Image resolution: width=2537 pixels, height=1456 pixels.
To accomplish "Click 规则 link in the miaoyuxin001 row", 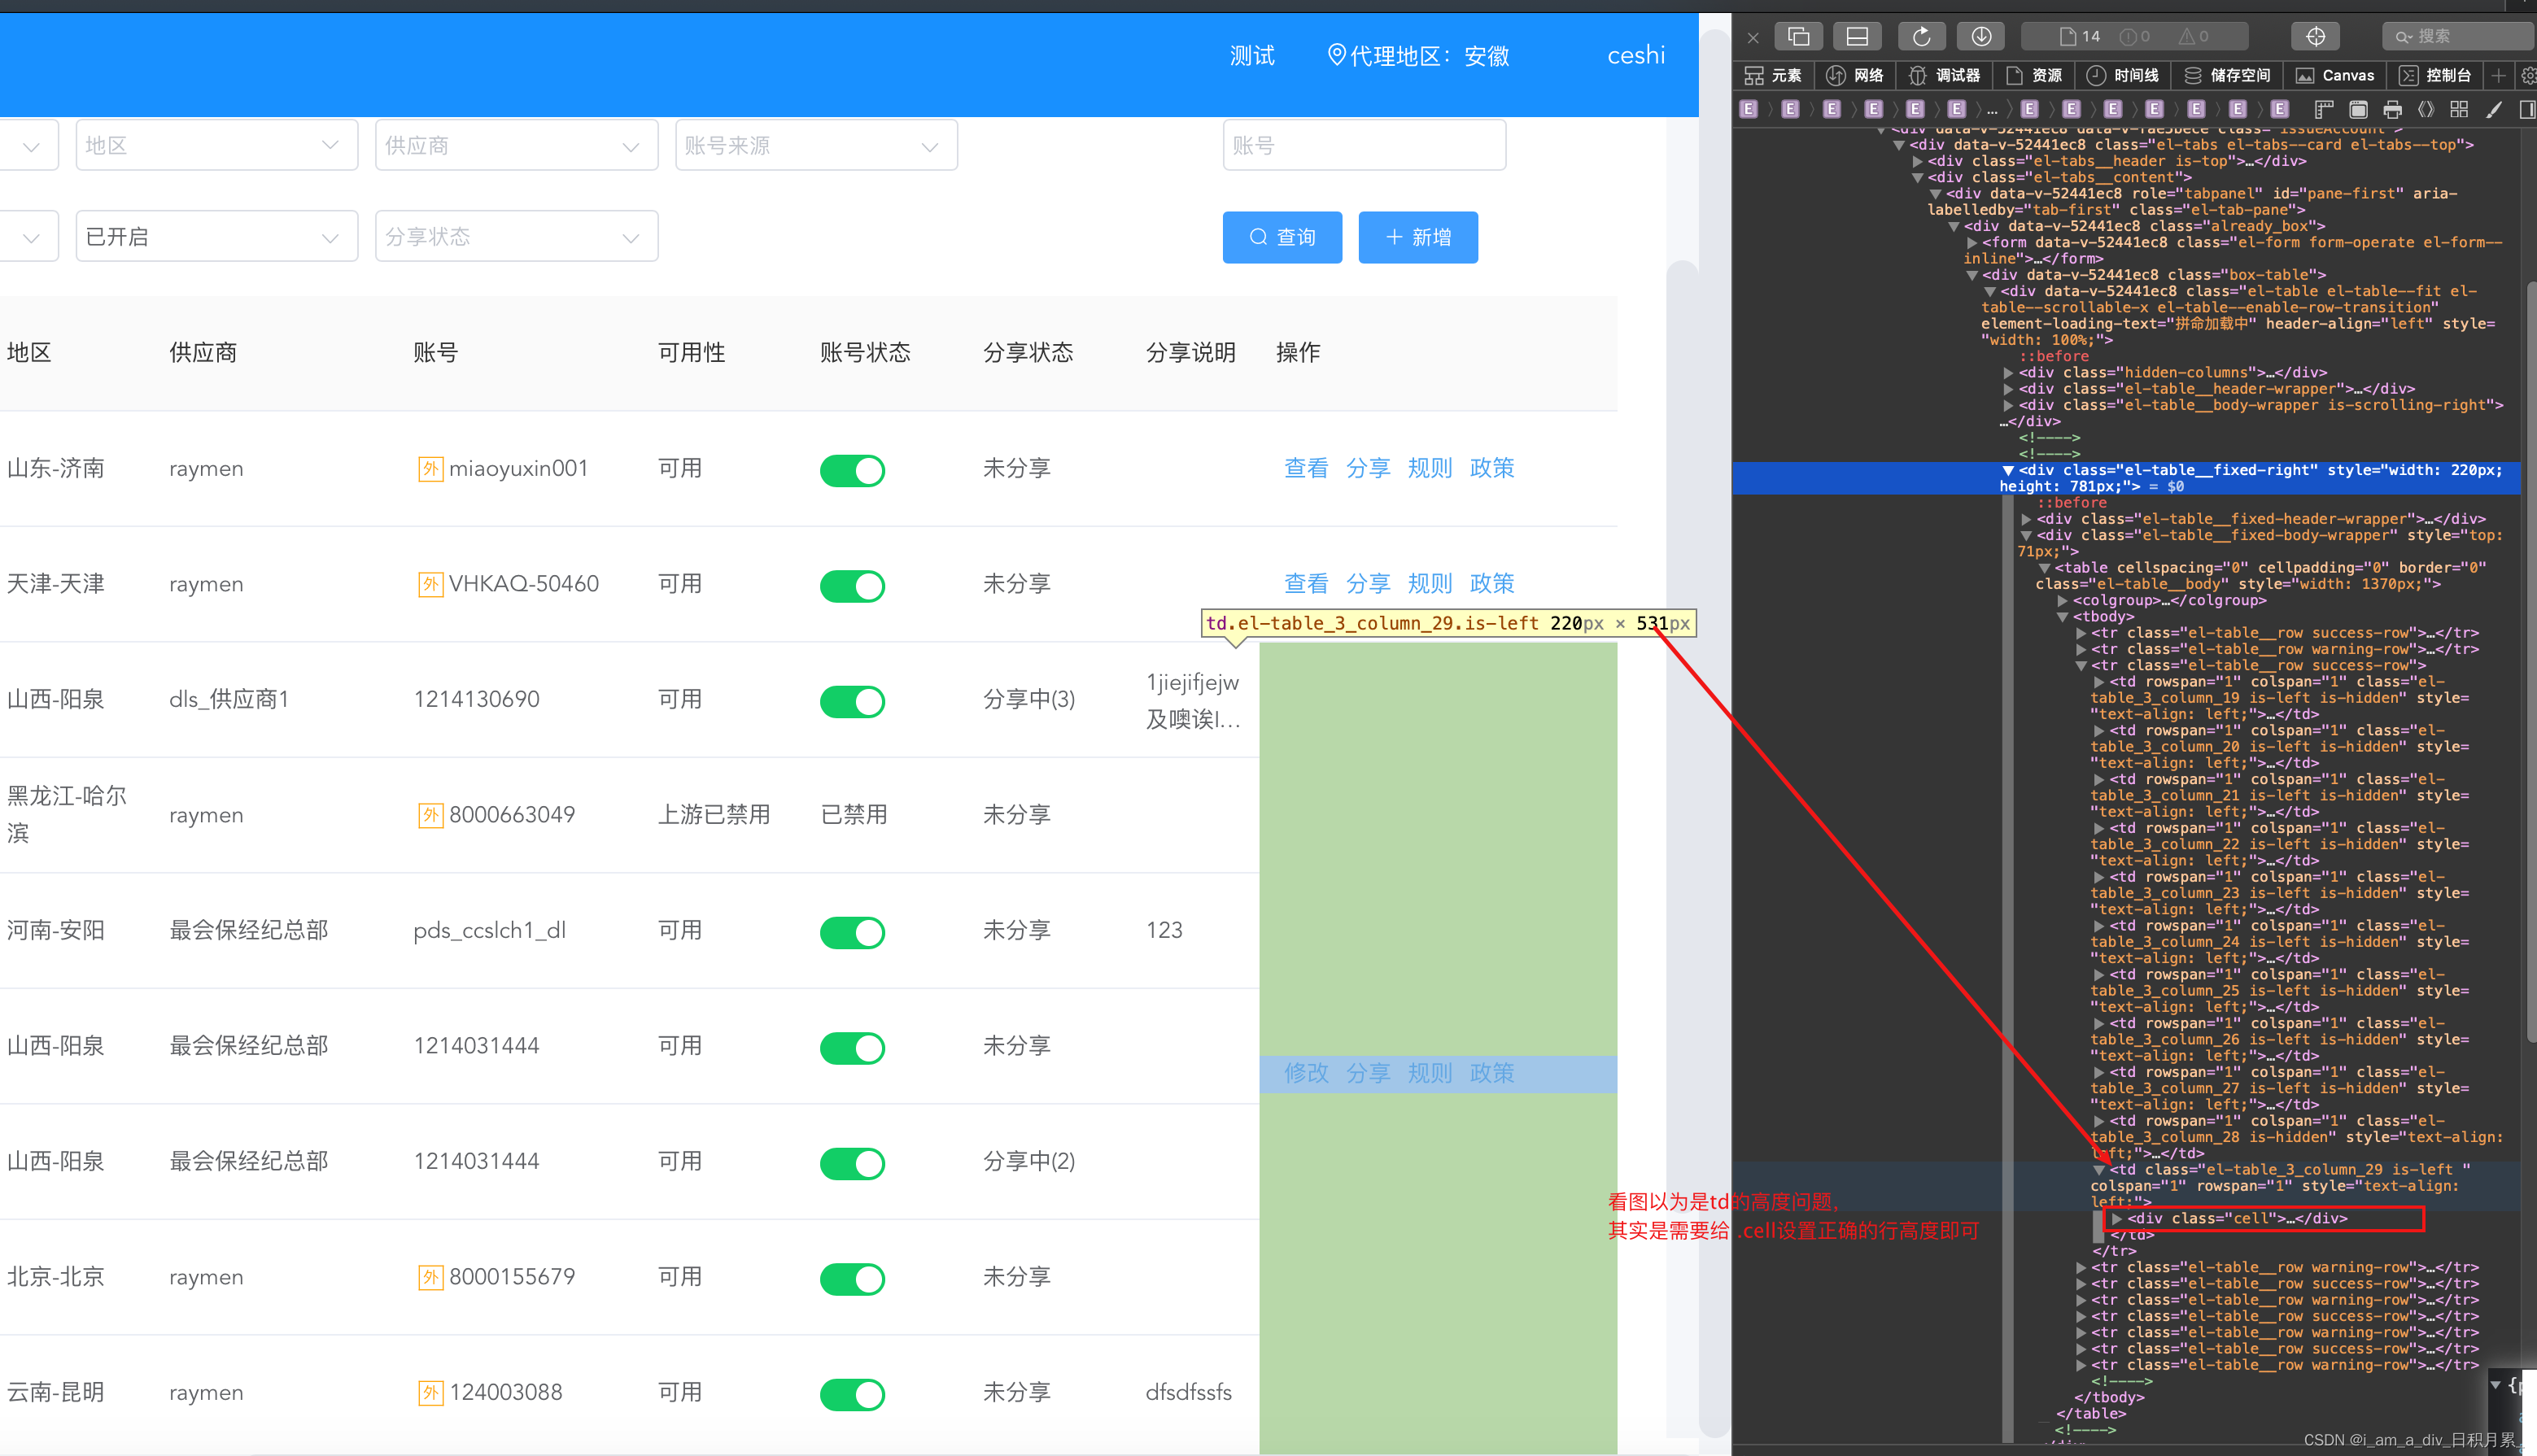I will point(1429,468).
